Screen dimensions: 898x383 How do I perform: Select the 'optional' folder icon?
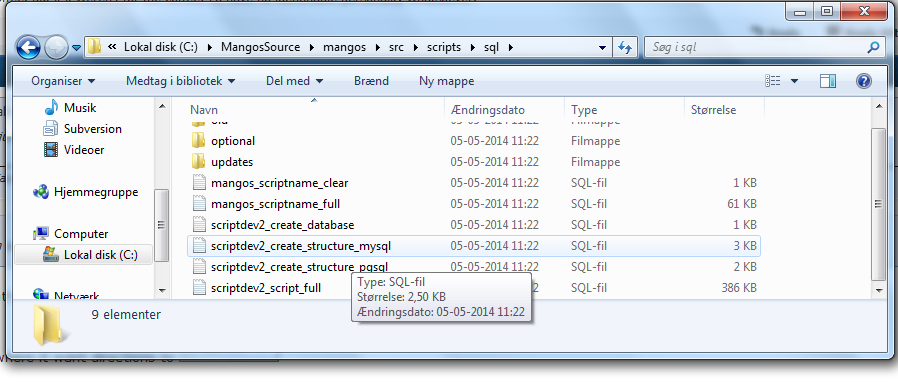point(198,141)
